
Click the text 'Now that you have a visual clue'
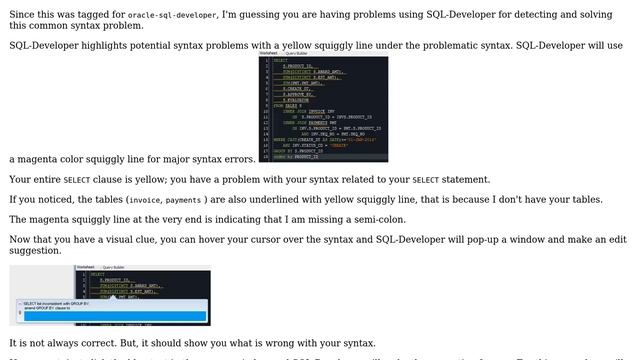(x=82, y=239)
